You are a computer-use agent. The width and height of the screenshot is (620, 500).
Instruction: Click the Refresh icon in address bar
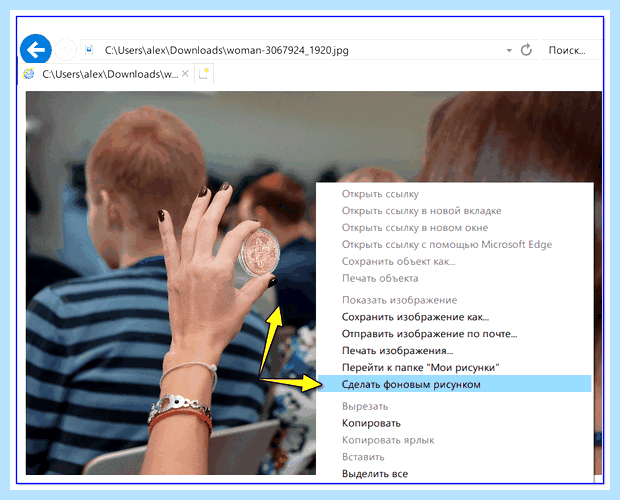tap(526, 50)
